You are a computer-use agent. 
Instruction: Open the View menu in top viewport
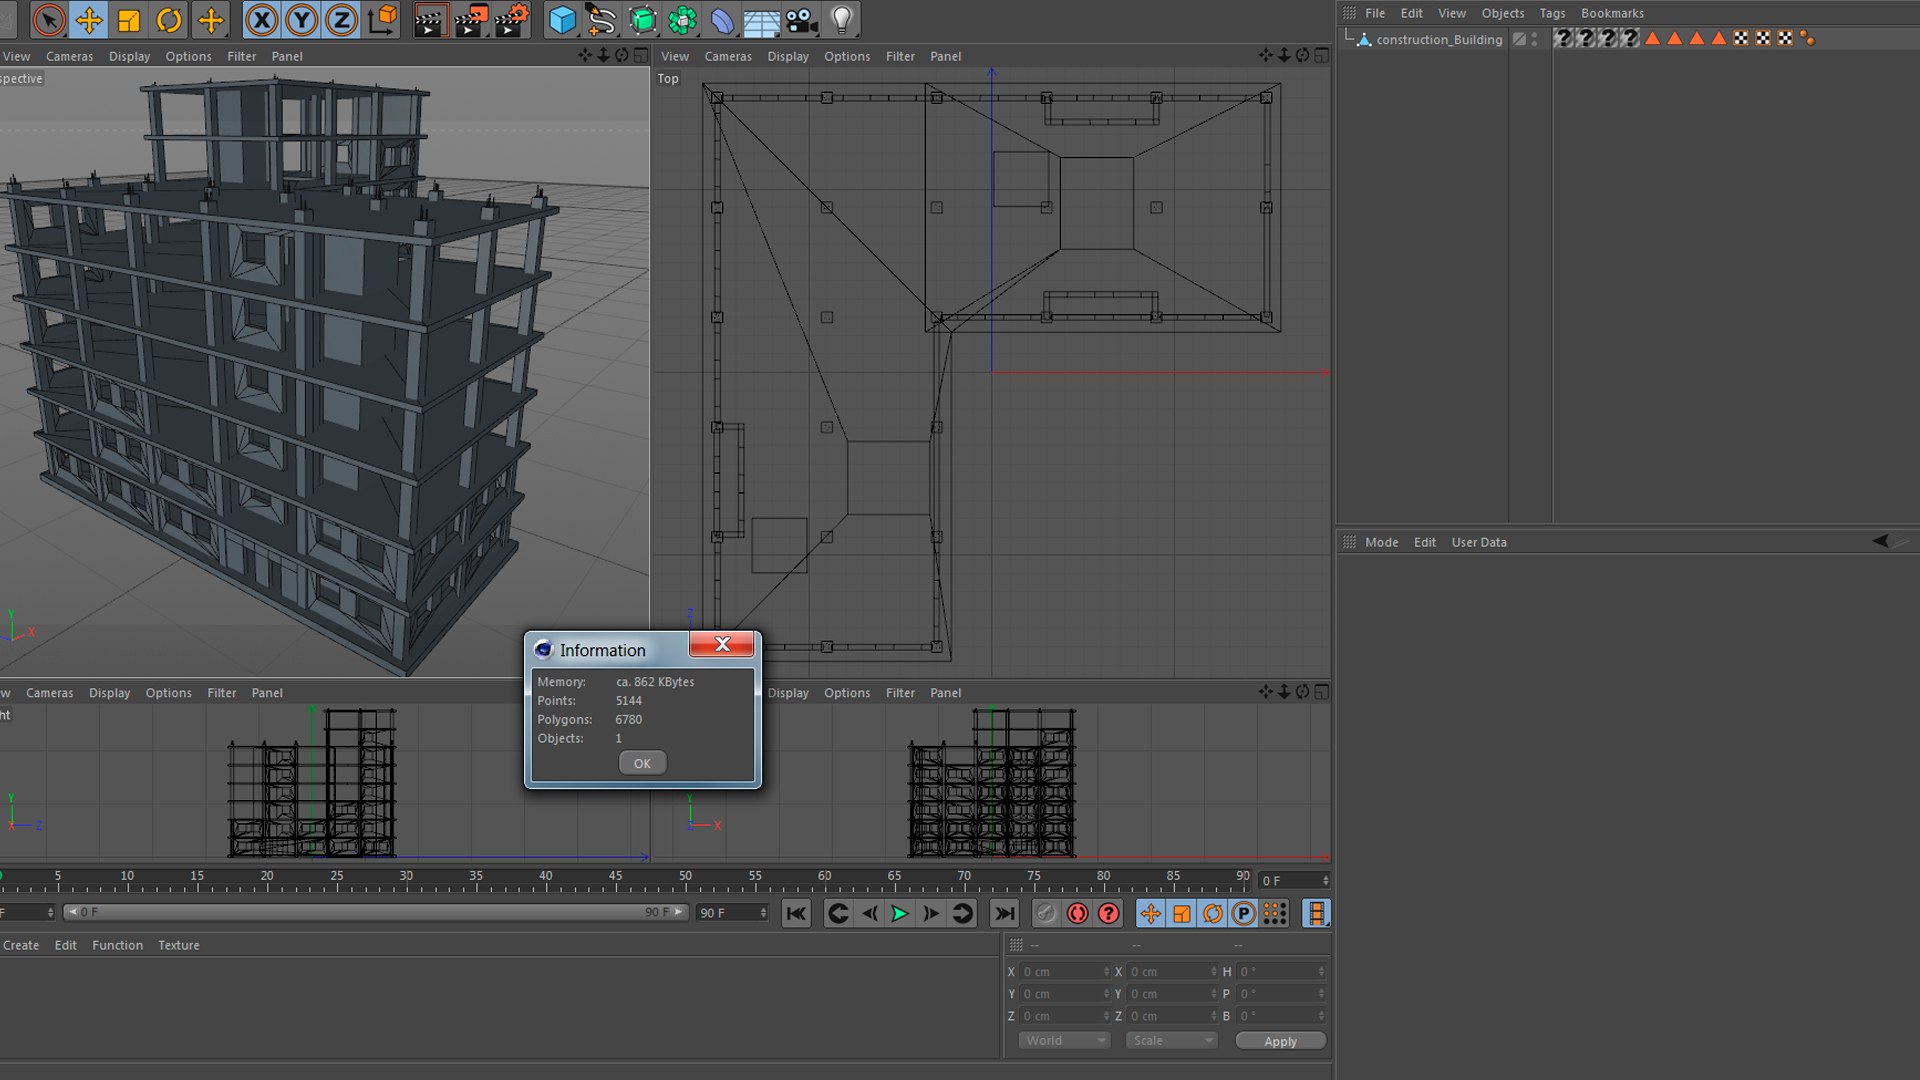pos(675,55)
